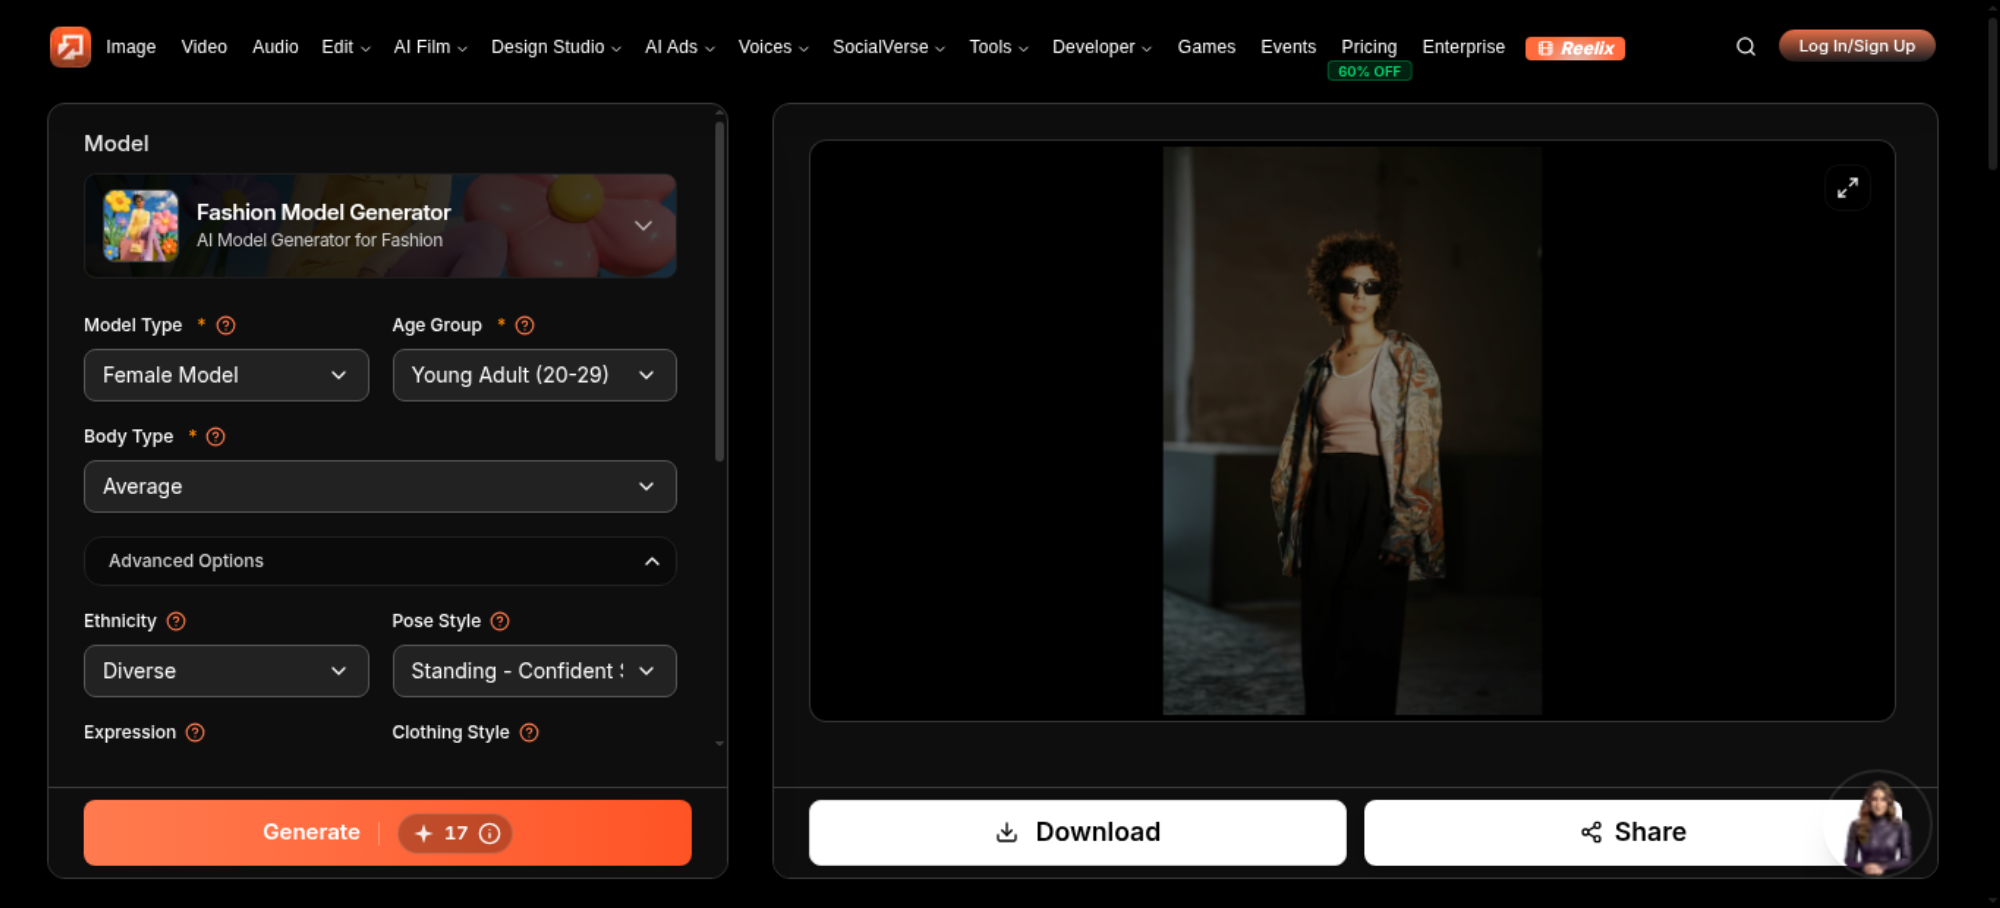Image resolution: width=2000 pixels, height=908 pixels.
Task: Click Log In/Sign Up button
Action: (1857, 46)
